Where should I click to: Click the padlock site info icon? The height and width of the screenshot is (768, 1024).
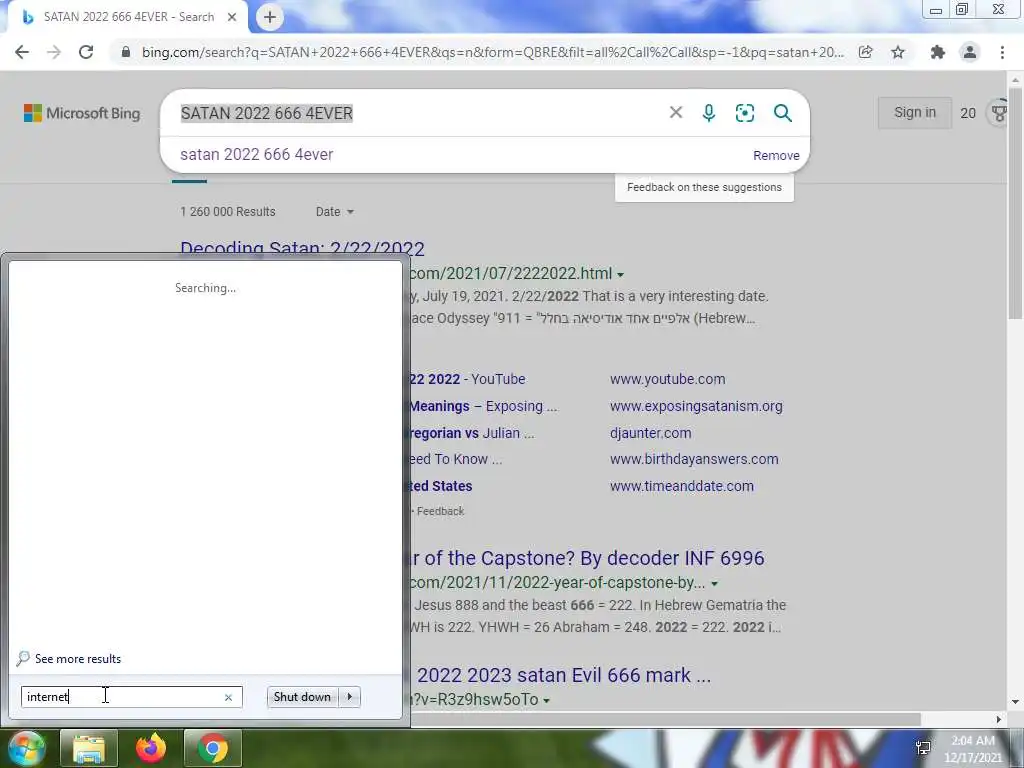tap(126, 52)
